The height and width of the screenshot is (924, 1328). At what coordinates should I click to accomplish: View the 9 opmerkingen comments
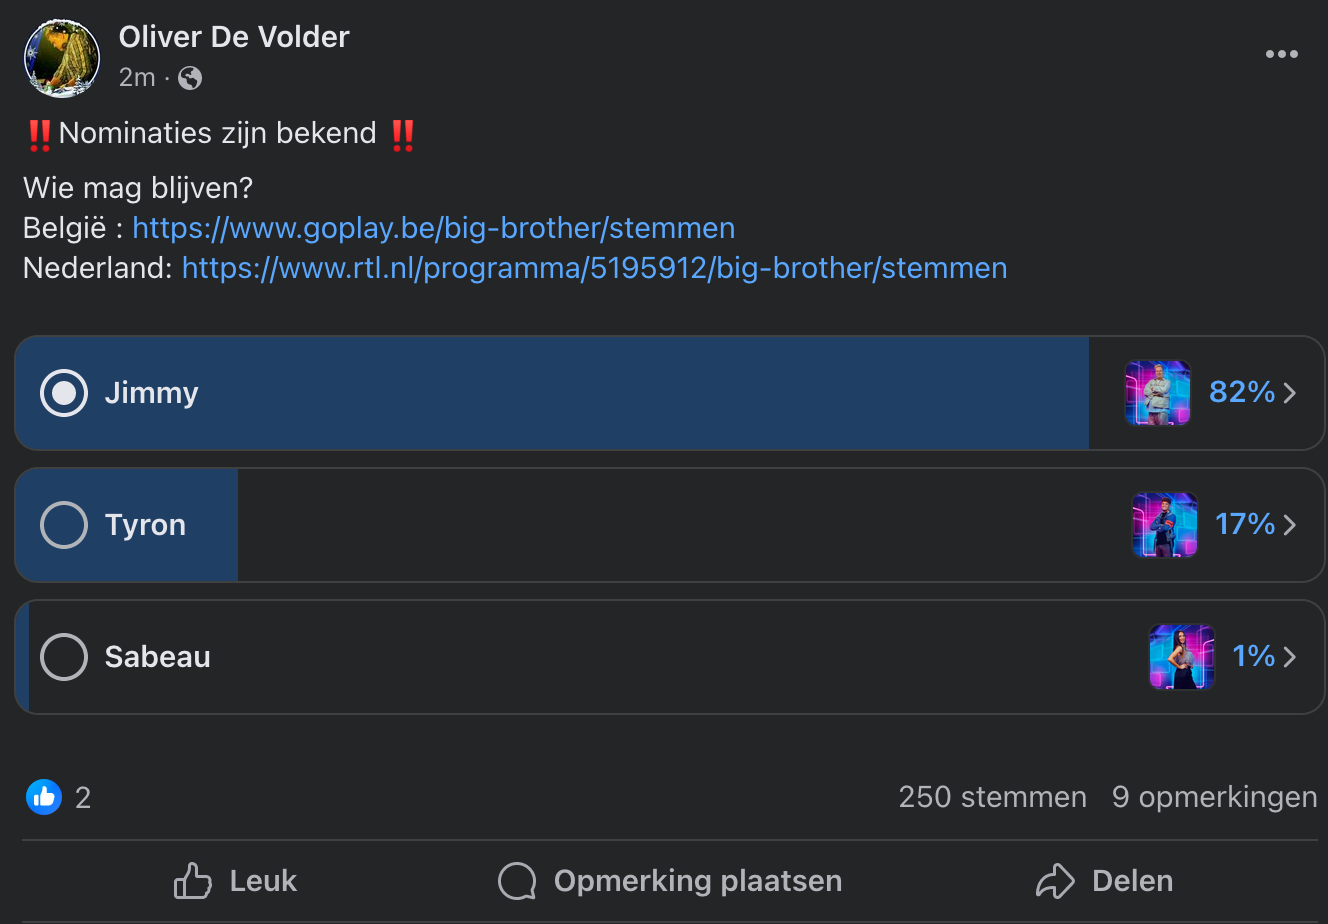(1214, 797)
